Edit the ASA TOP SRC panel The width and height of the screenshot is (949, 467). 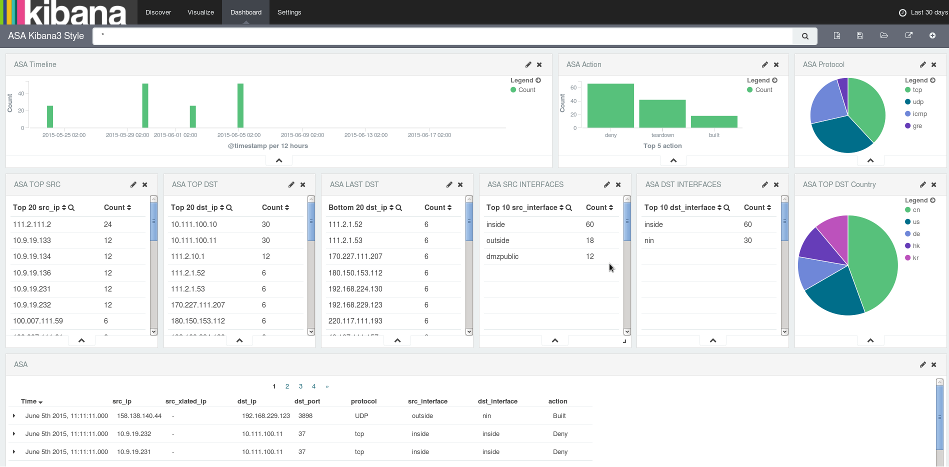[x=134, y=185]
